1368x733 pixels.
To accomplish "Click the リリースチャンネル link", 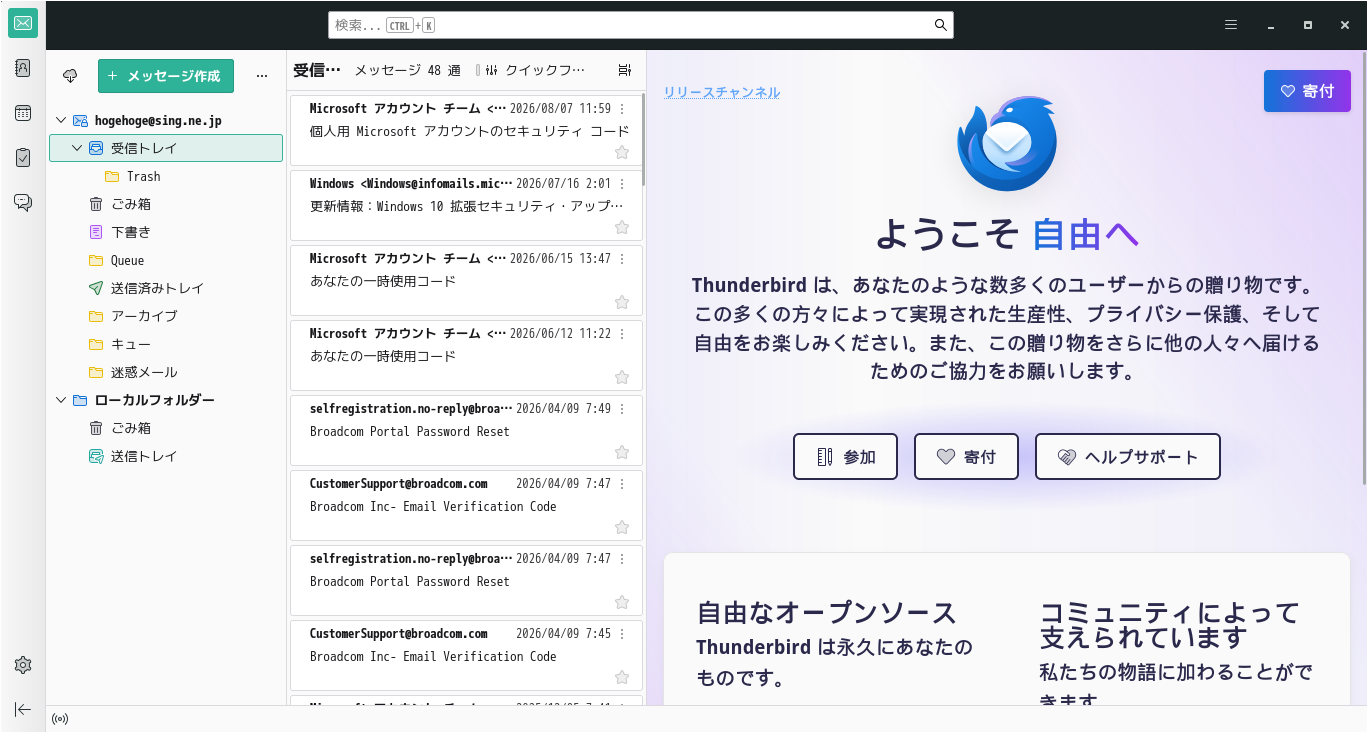I will pyautogui.click(x=722, y=93).
